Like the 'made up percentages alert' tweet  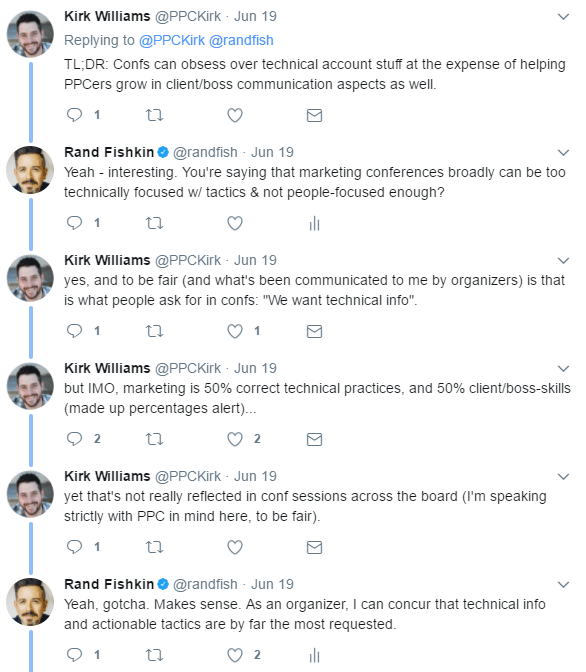235,439
